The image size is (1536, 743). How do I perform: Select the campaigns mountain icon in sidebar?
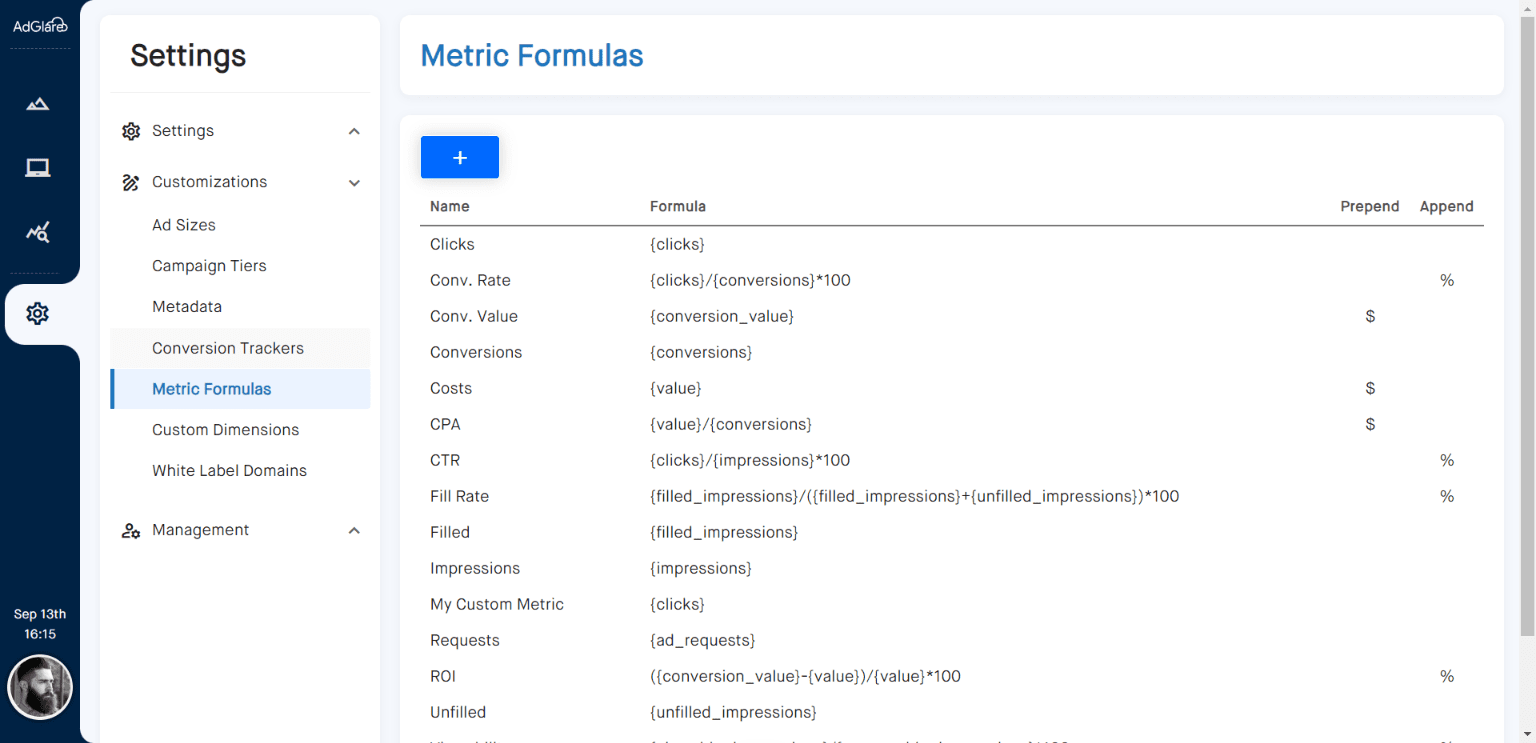pyautogui.click(x=37, y=103)
